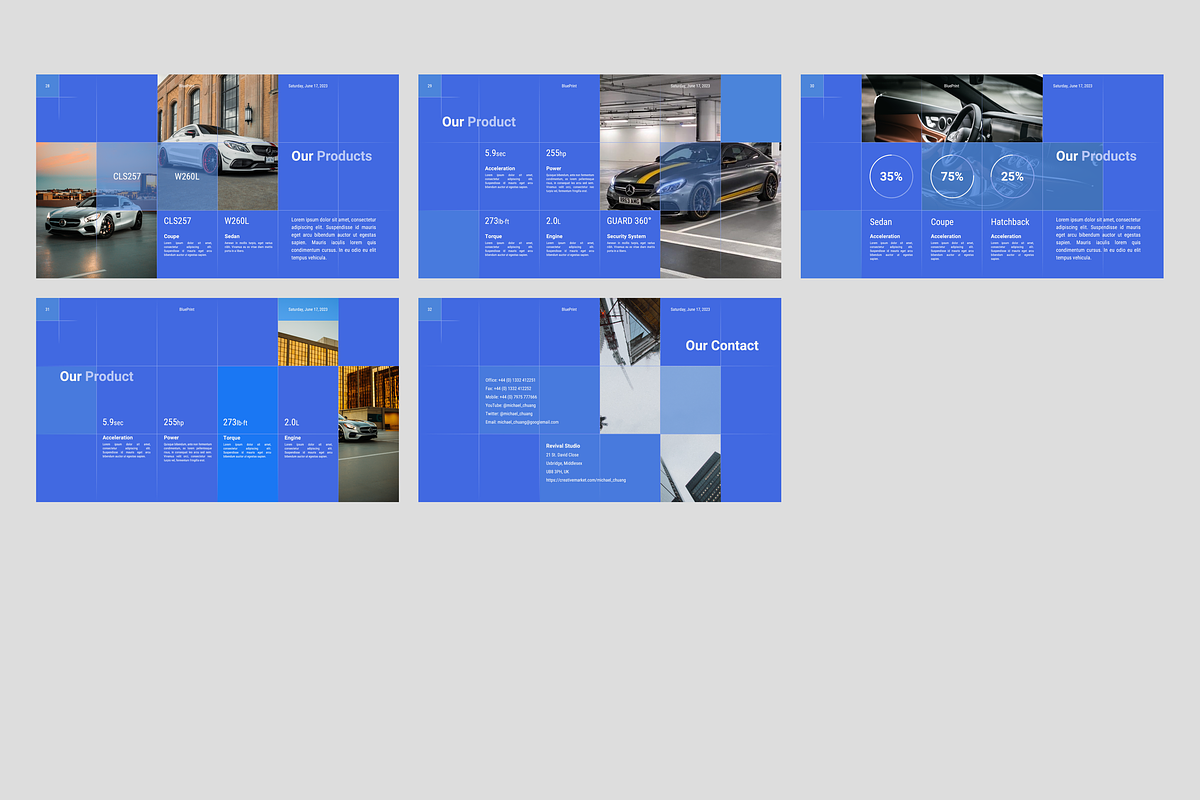Click '273lb-ft' on slide 31
Image resolution: width=1200 pixels, height=800 pixels.
pos(236,423)
